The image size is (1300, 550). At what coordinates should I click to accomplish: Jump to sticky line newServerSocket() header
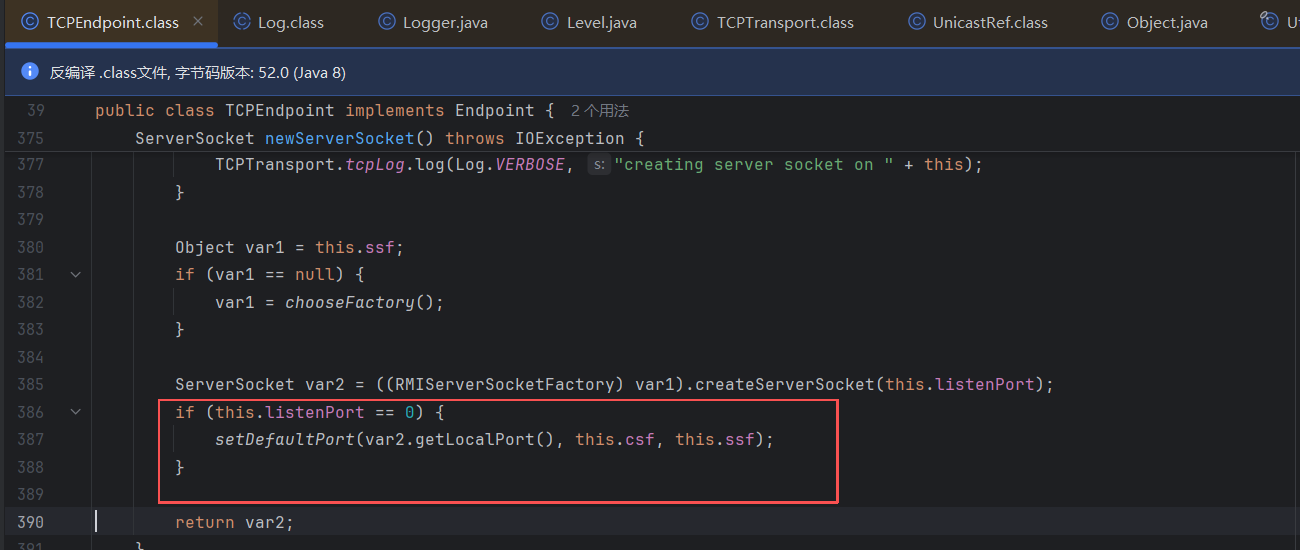click(339, 138)
